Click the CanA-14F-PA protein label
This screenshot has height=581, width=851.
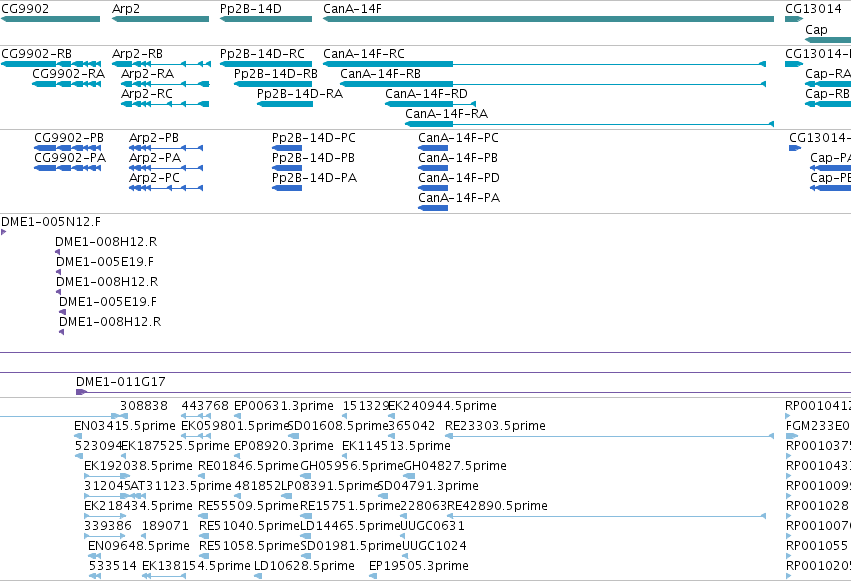459,198
